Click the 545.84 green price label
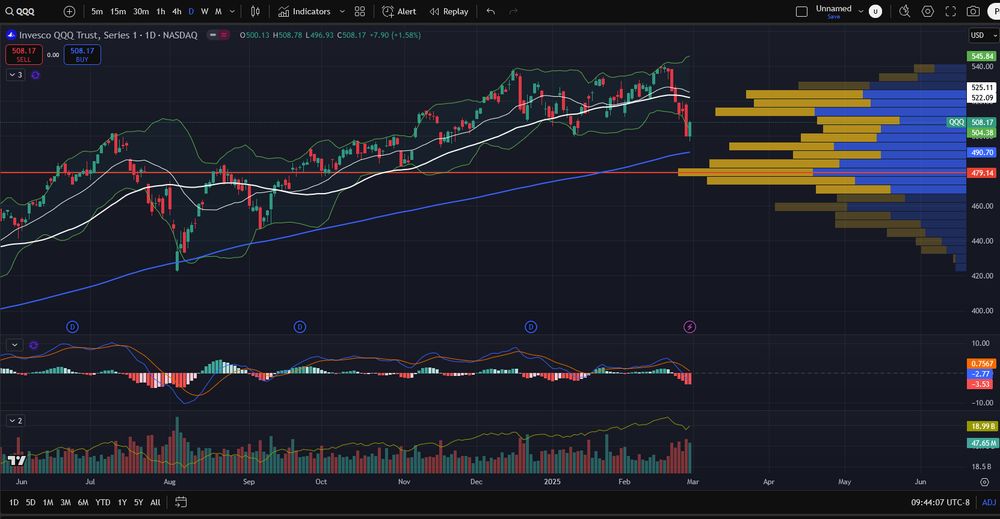The image size is (1000, 519). [x=982, y=56]
